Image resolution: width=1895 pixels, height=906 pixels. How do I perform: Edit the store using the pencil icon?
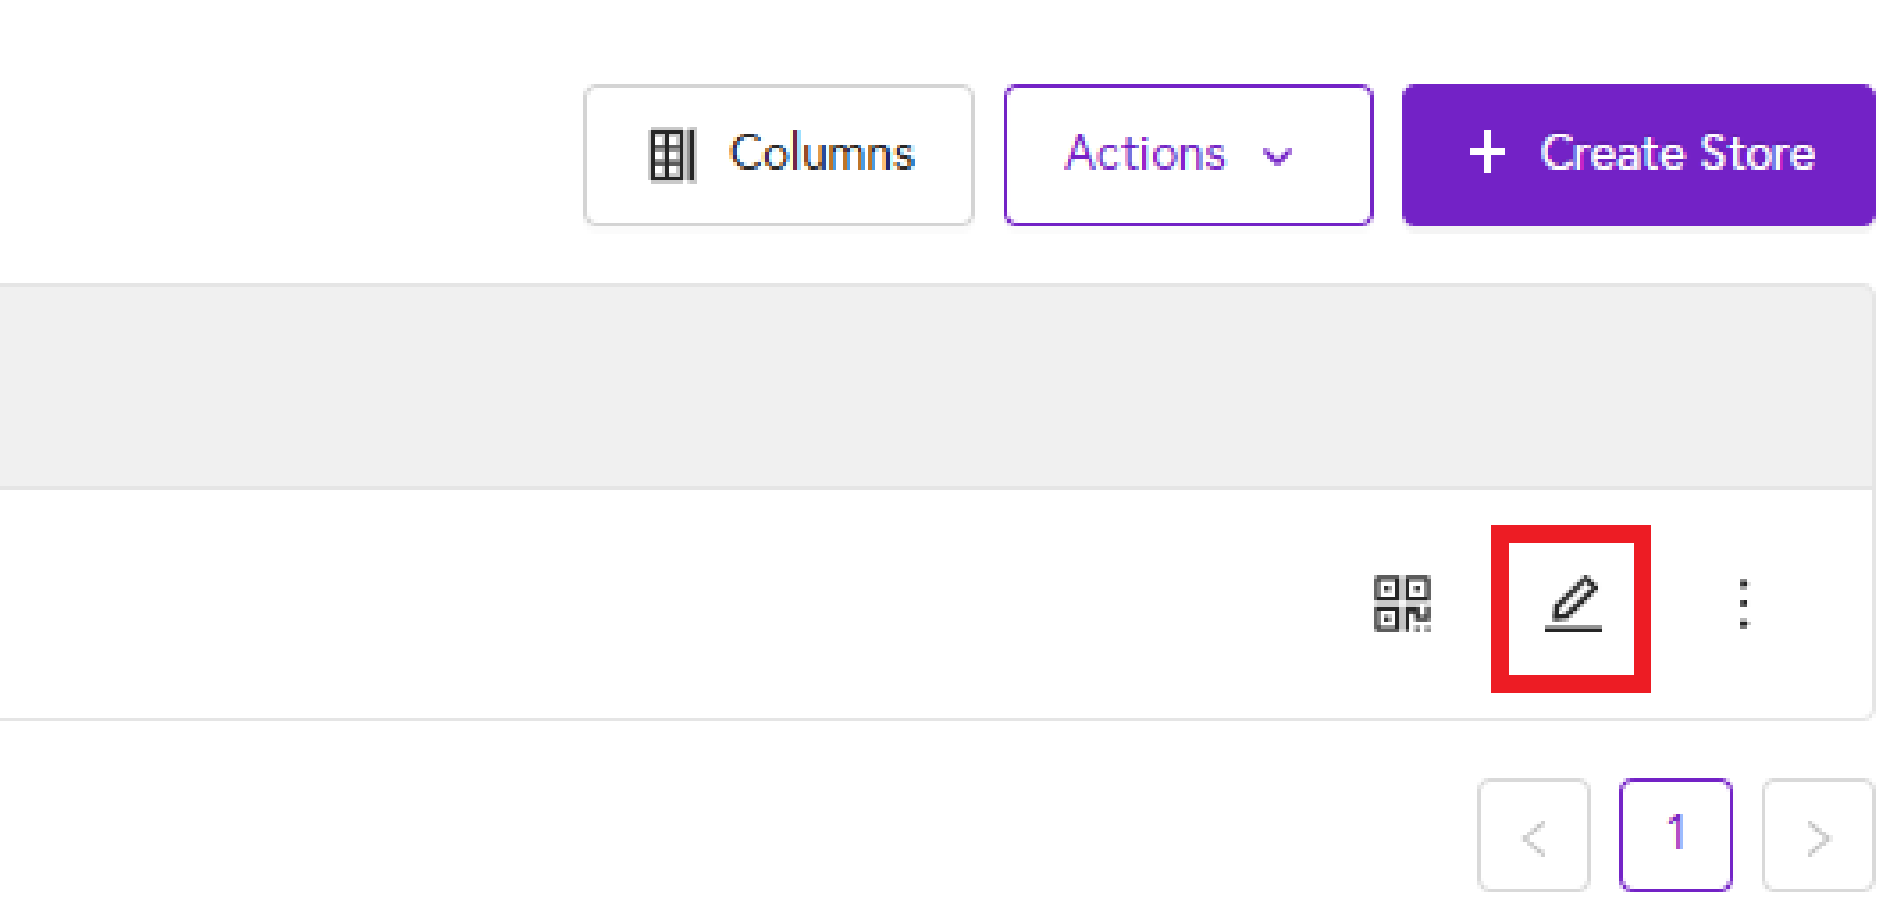coord(1573,604)
